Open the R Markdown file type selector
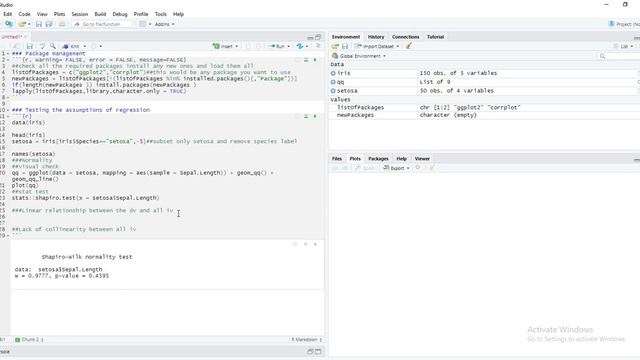Screen dimensions: 640x360 pos(307,340)
